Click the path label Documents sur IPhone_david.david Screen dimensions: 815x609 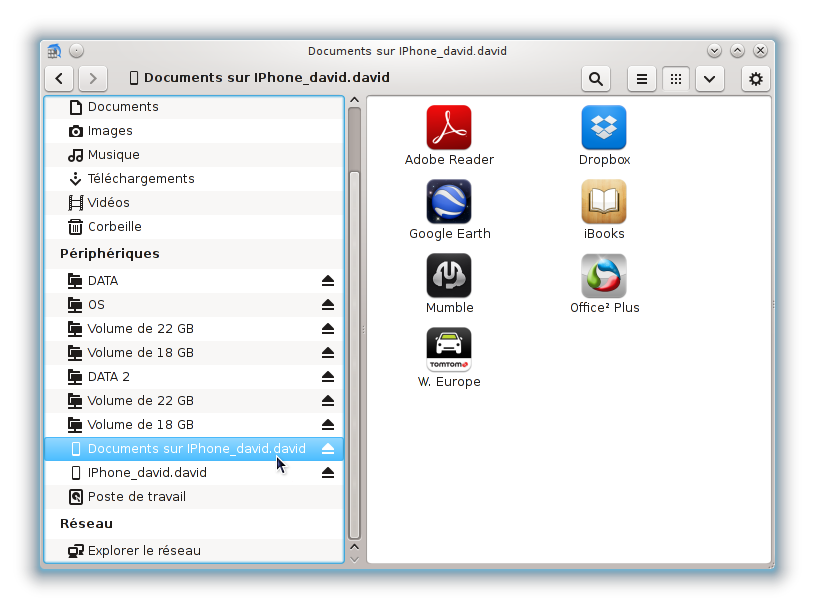click(x=267, y=78)
